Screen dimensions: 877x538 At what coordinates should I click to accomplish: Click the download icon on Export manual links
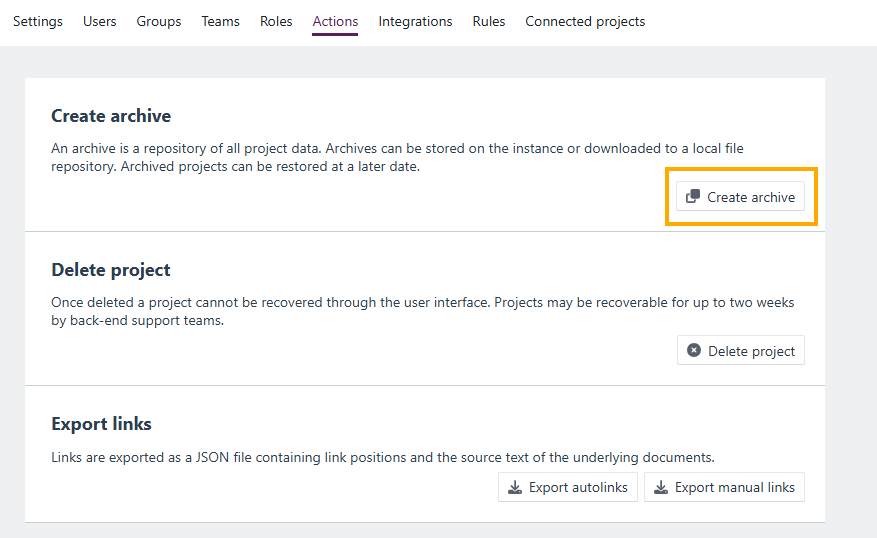pyautogui.click(x=661, y=487)
